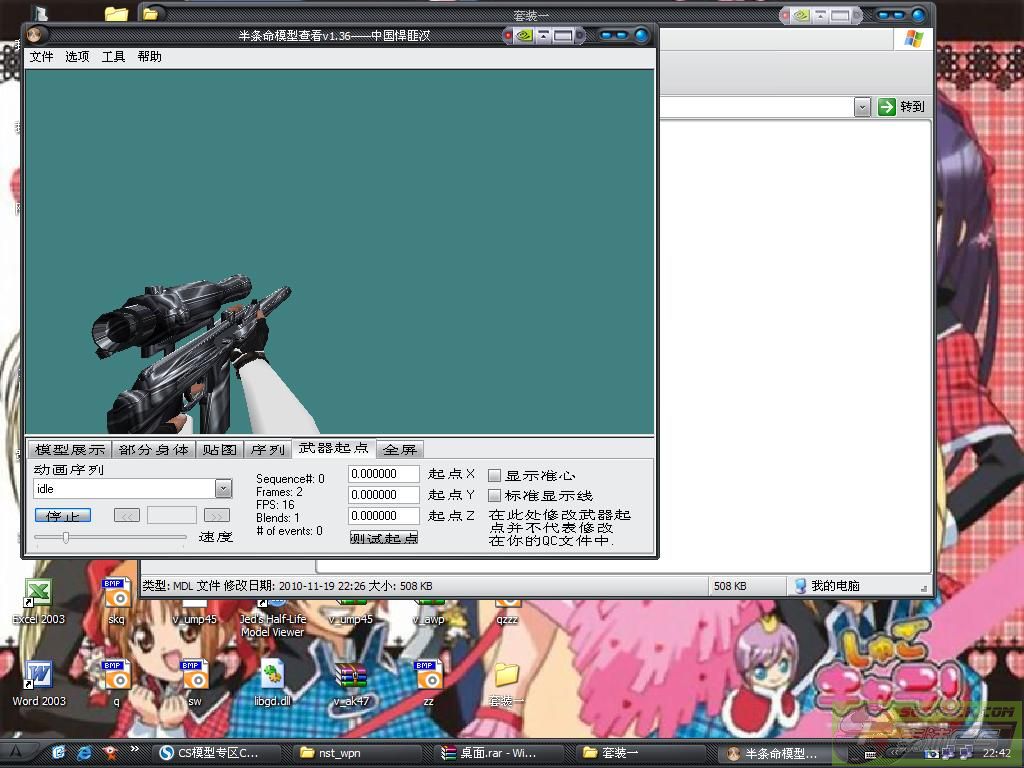Expand the 动画序列 idle dropdown
Viewport: 1024px width, 768px height.
click(223, 489)
